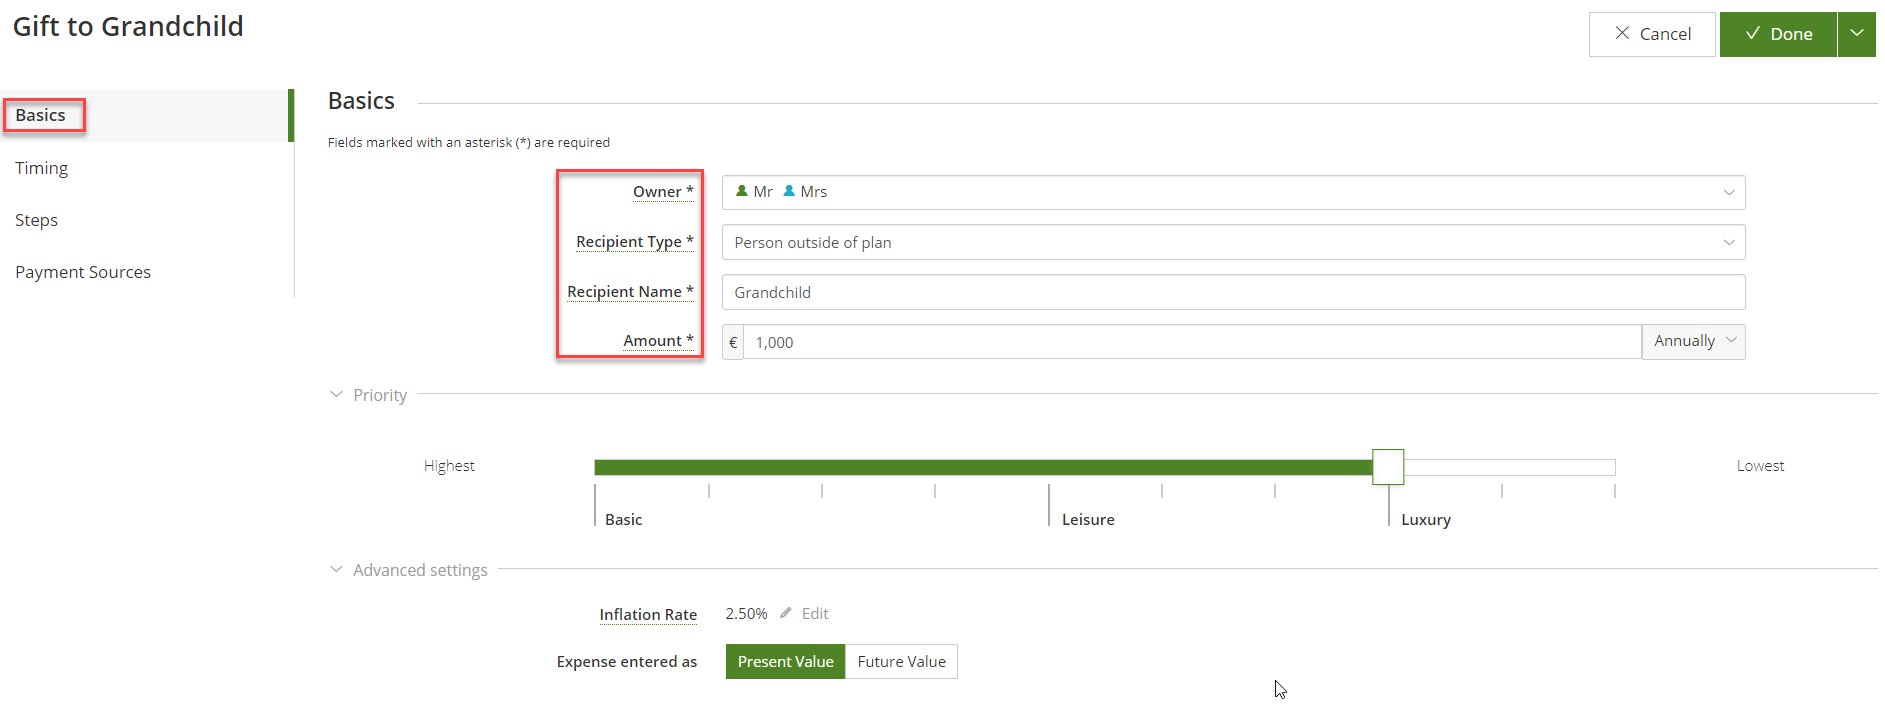Go to Payment Sources tab
The image size is (1885, 716).
click(83, 272)
